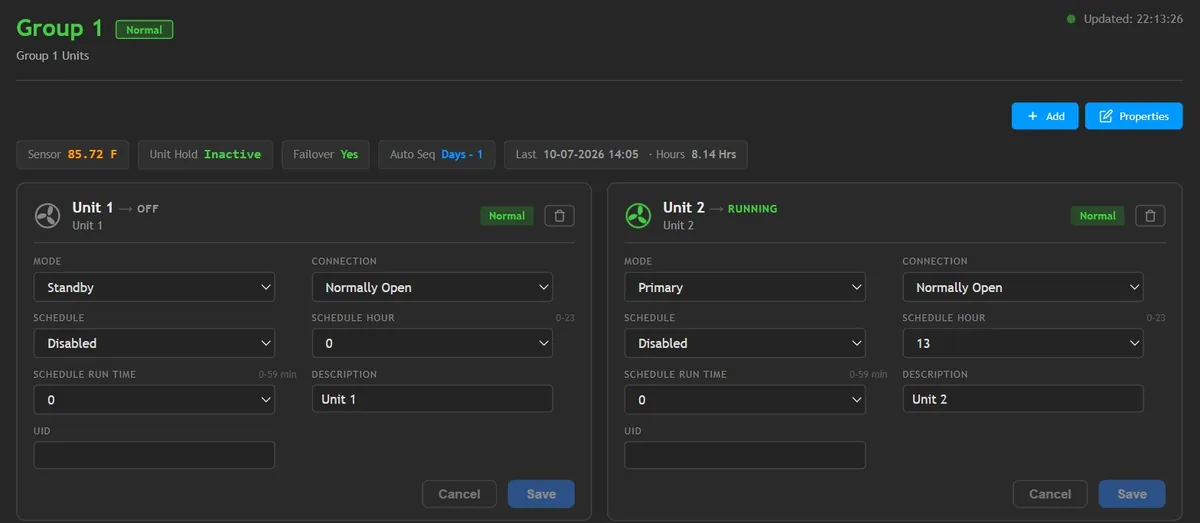Image resolution: width=1200 pixels, height=523 pixels.
Task: Delete Unit 2 with trash icon
Action: coord(1150,216)
